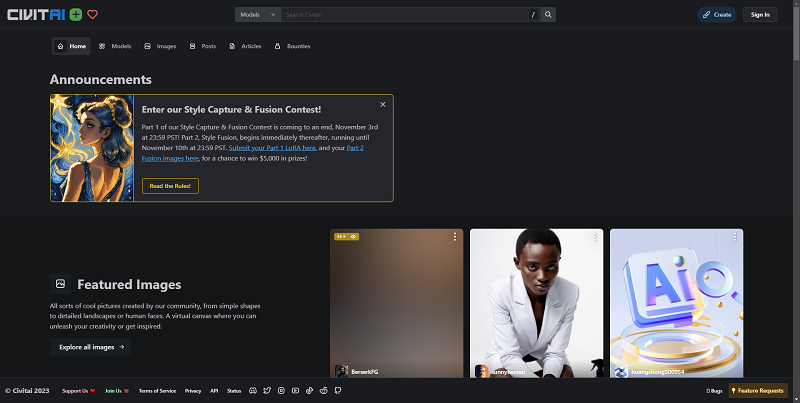The width and height of the screenshot is (800, 403).
Task: Click 'Submit your Part 1 LoRA here' link
Action: [272, 147]
